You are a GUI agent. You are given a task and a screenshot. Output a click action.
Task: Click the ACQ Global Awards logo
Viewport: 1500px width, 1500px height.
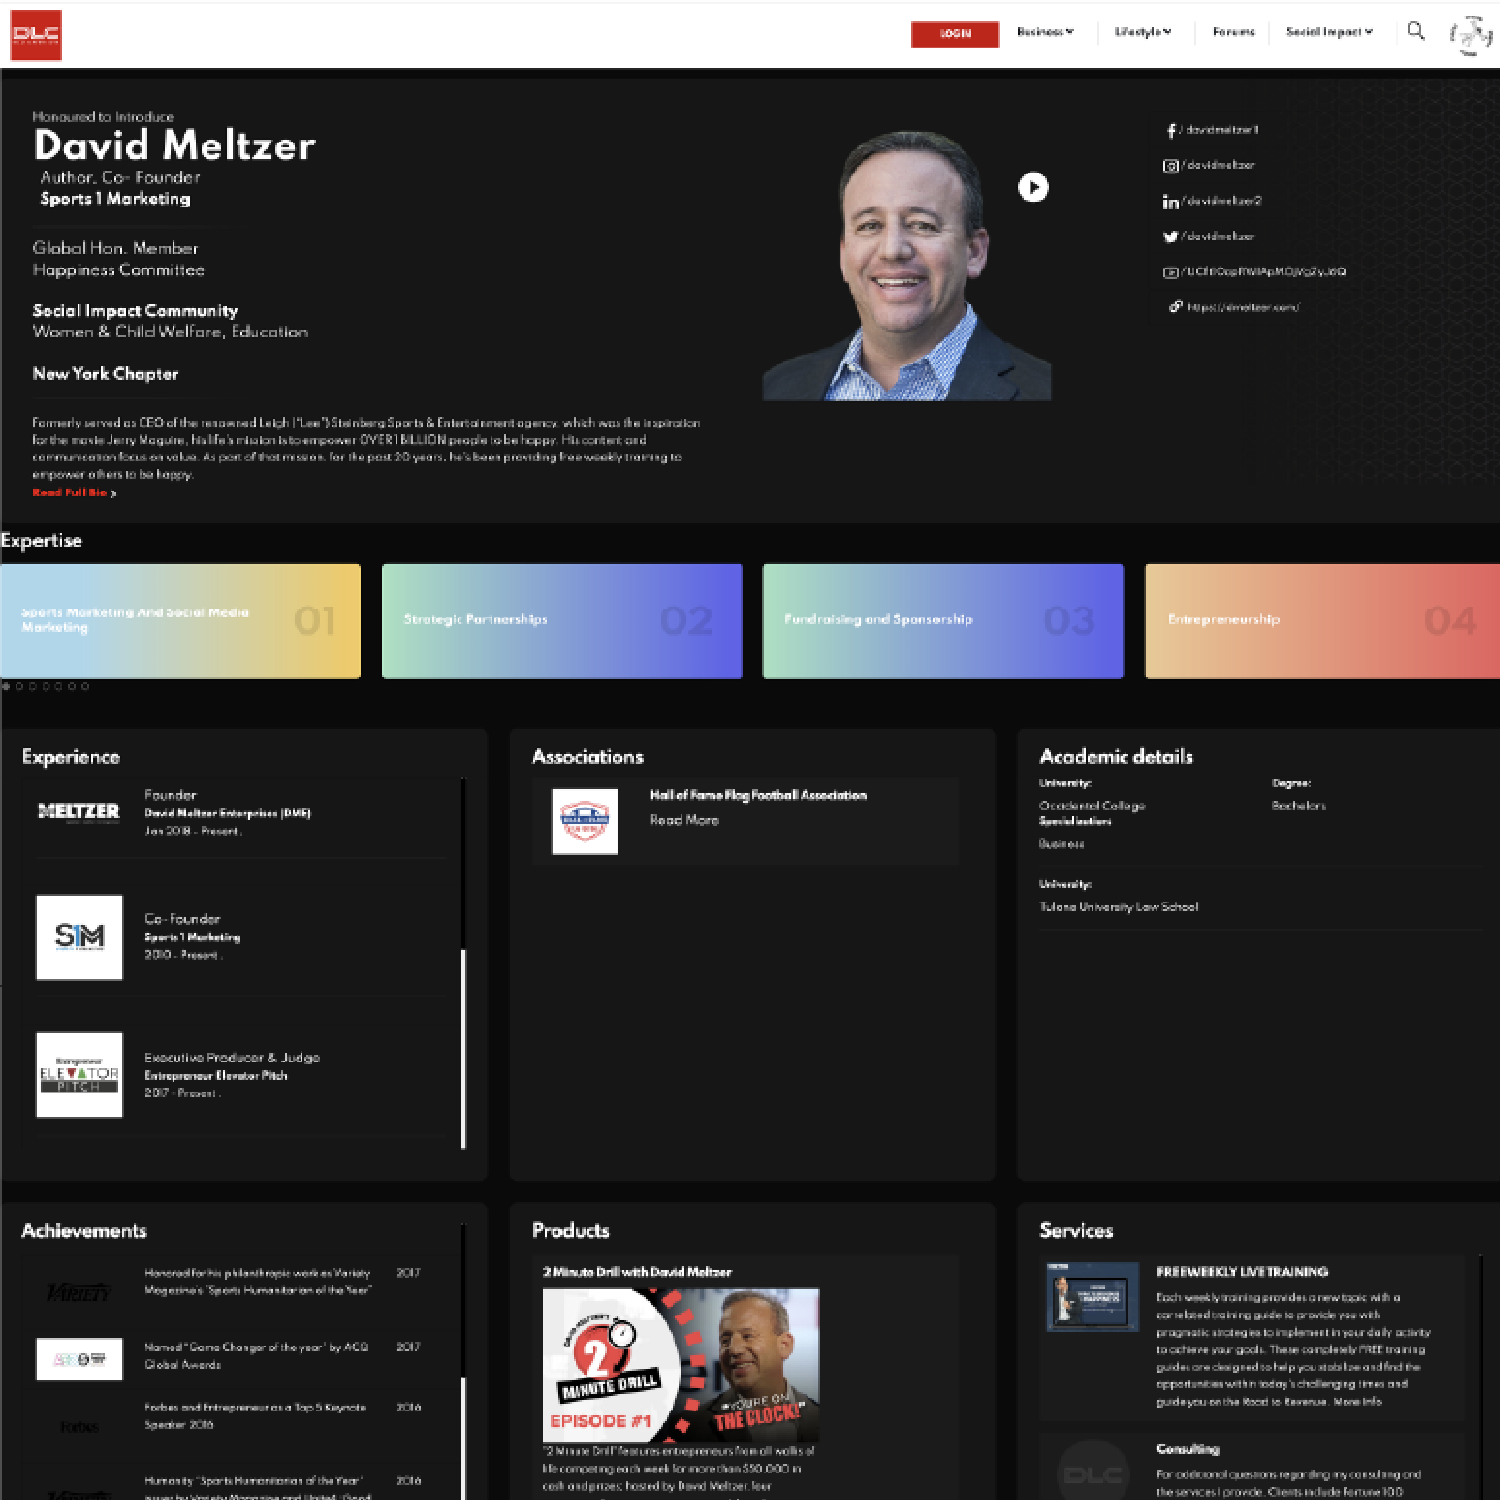coord(79,1359)
